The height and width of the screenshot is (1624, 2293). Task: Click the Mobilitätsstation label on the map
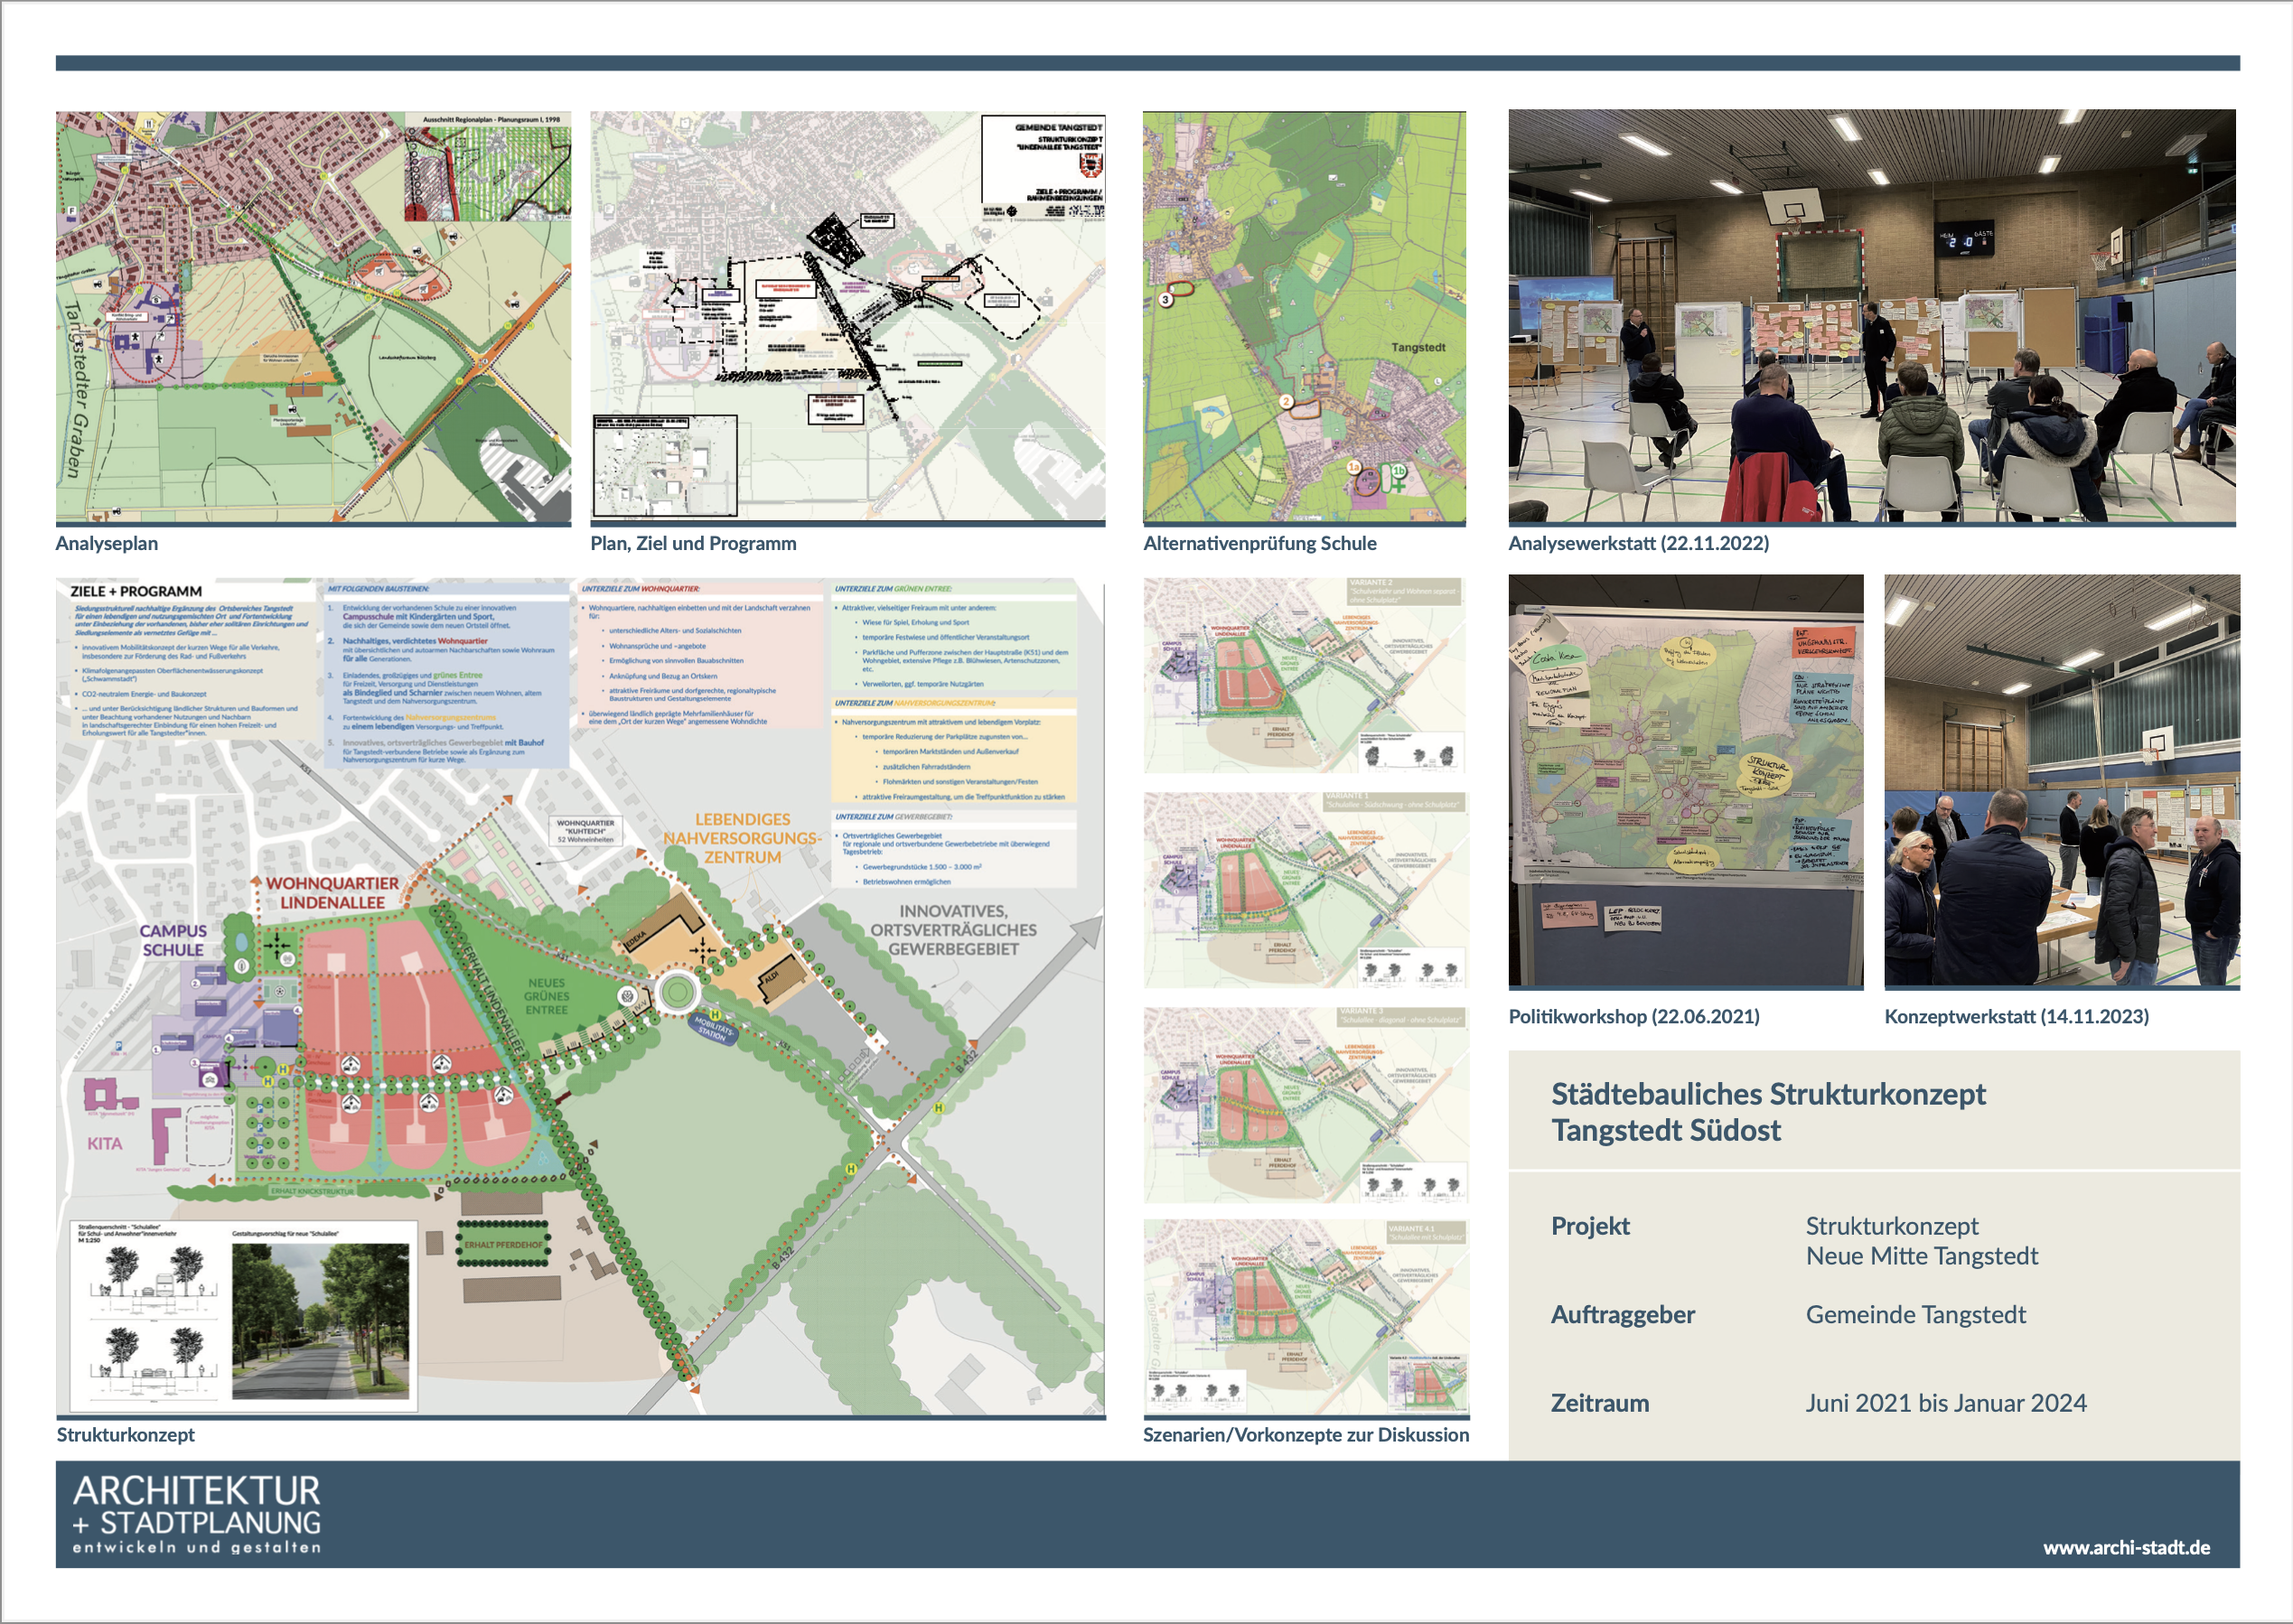click(714, 1029)
